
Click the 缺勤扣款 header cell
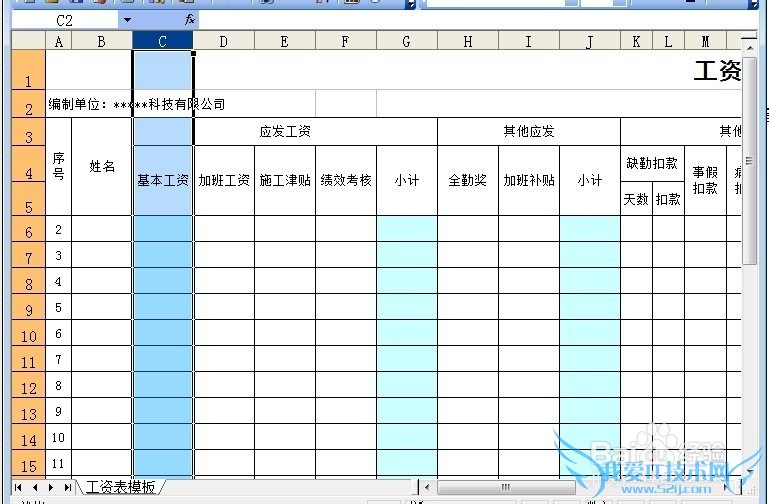[652, 163]
